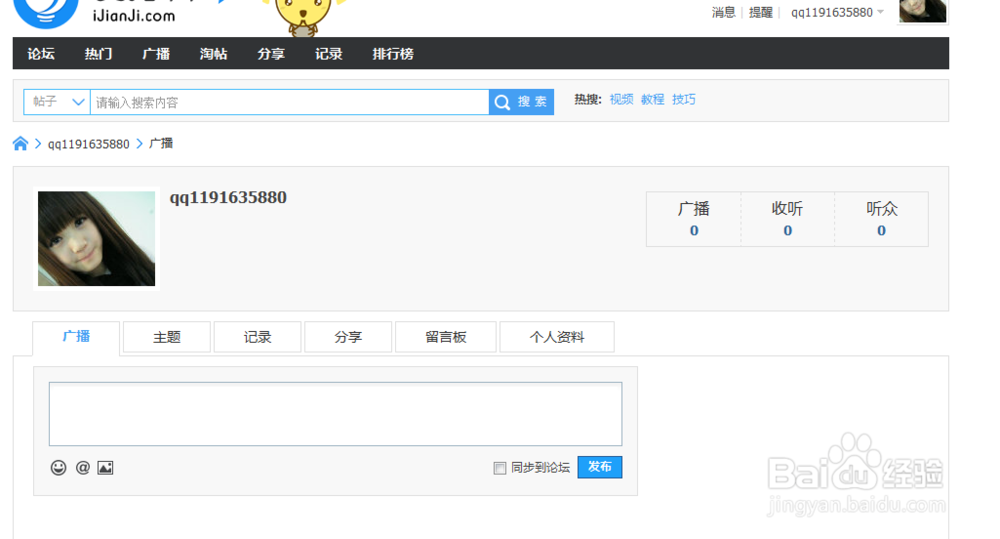The image size is (1000, 539).
Task: Switch to the 个人资料 tab
Action: point(557,337)
